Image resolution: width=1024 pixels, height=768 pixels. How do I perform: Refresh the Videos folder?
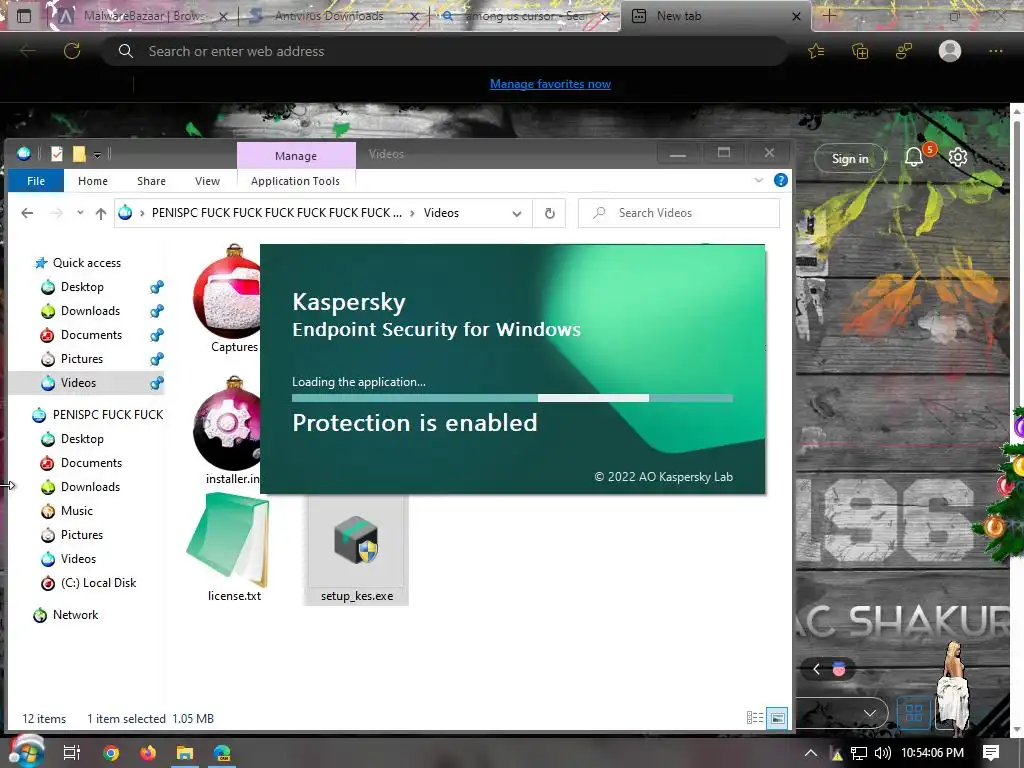[550, 213]
